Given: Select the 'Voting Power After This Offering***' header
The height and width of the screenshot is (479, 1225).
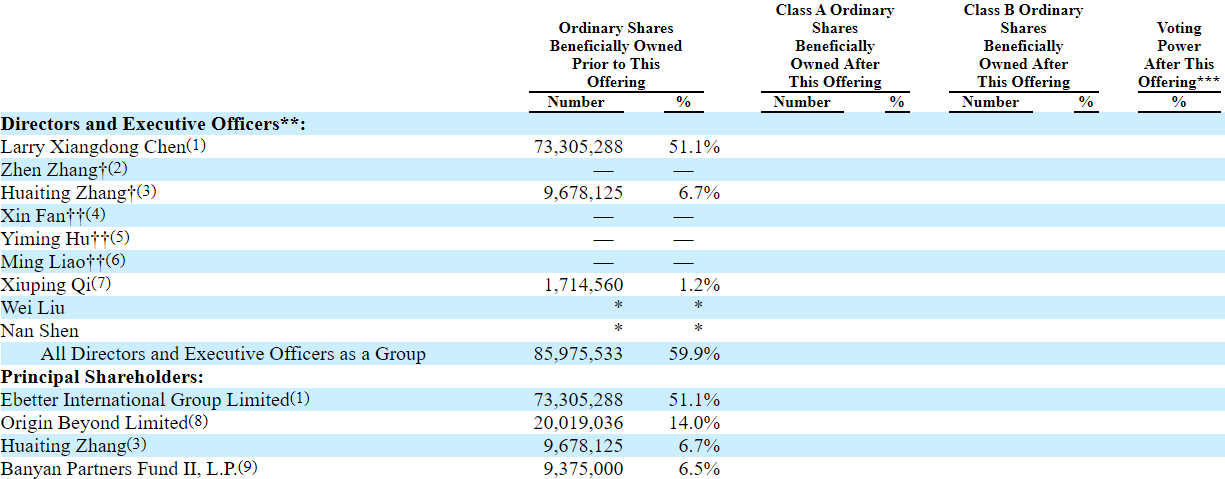Looking at the screenshot, I should [1179, 55].
